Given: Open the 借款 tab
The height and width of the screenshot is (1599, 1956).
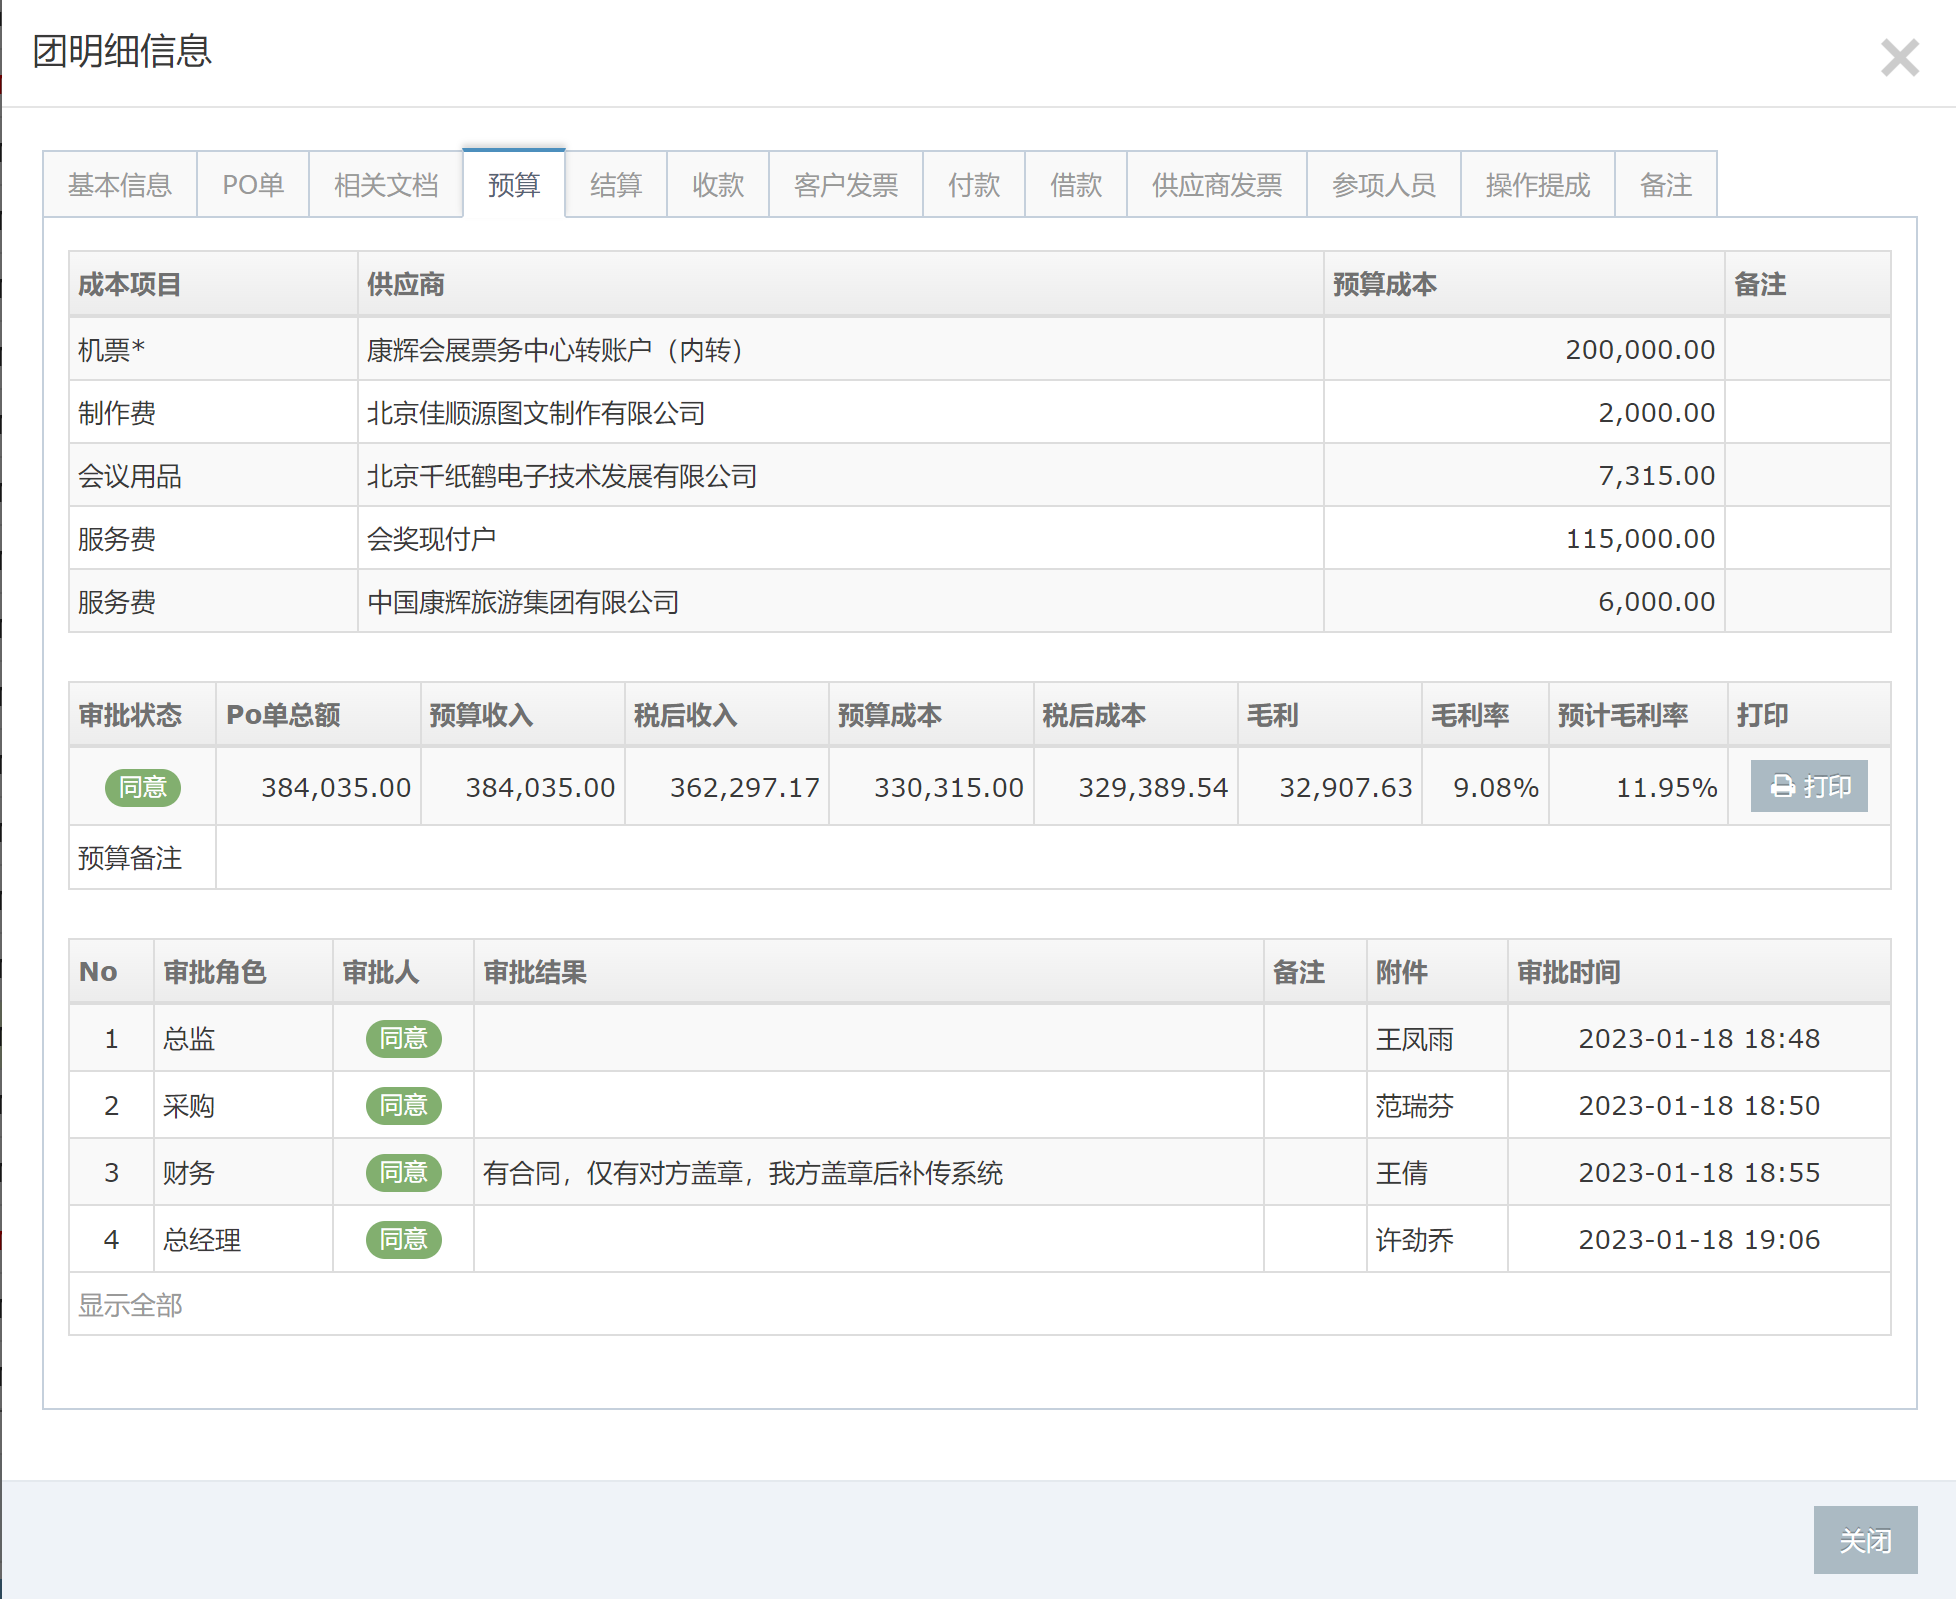Looking at the screenshot, I should pyautogui.click(x=1076, y=185).
